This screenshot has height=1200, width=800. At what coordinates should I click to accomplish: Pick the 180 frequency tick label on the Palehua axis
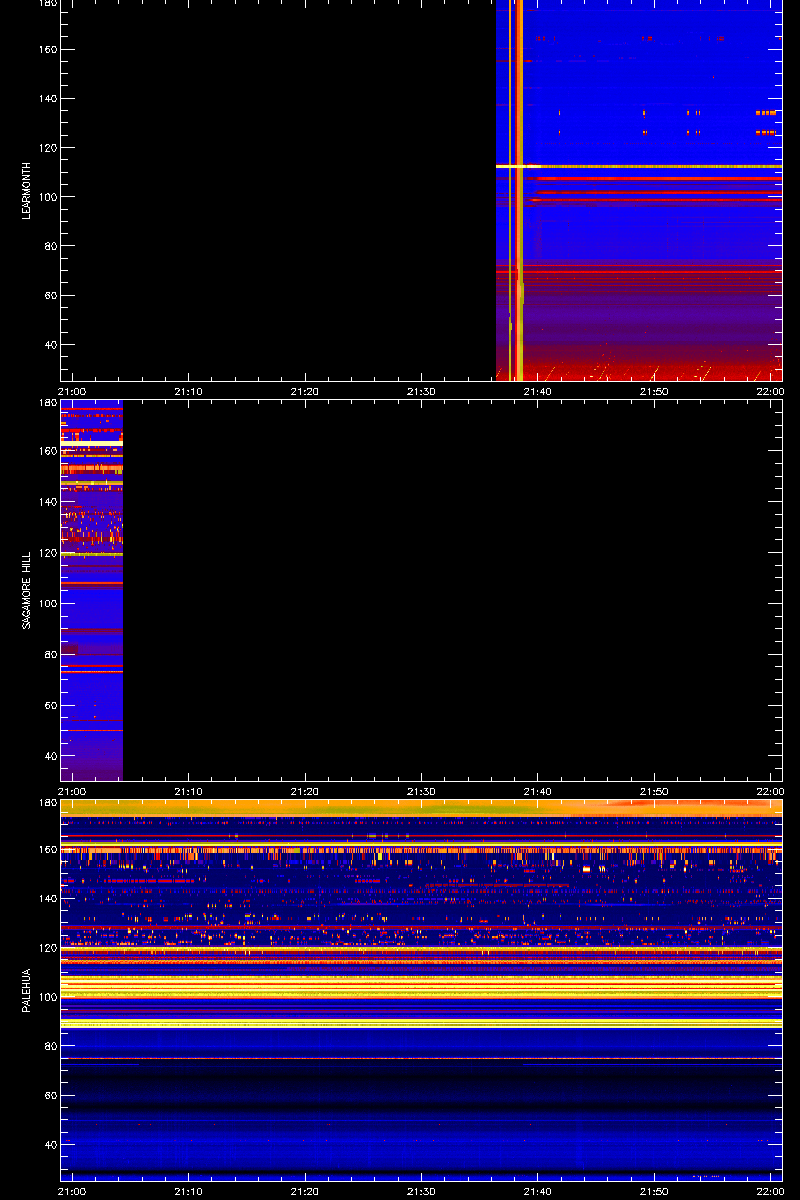pyautogui.click(x=48, y=803)
